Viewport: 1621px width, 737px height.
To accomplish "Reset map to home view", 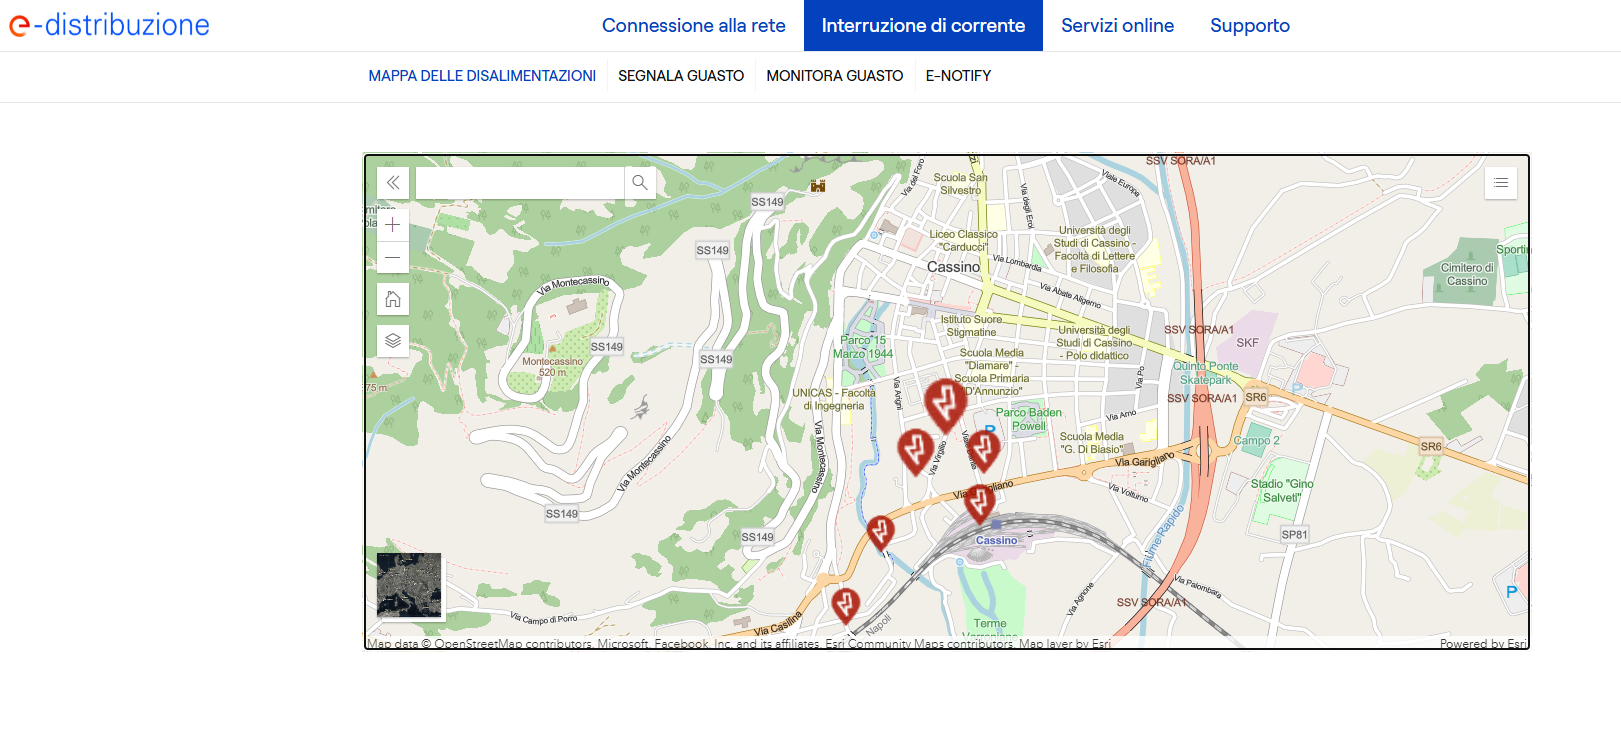I will (x=393, y=299).
